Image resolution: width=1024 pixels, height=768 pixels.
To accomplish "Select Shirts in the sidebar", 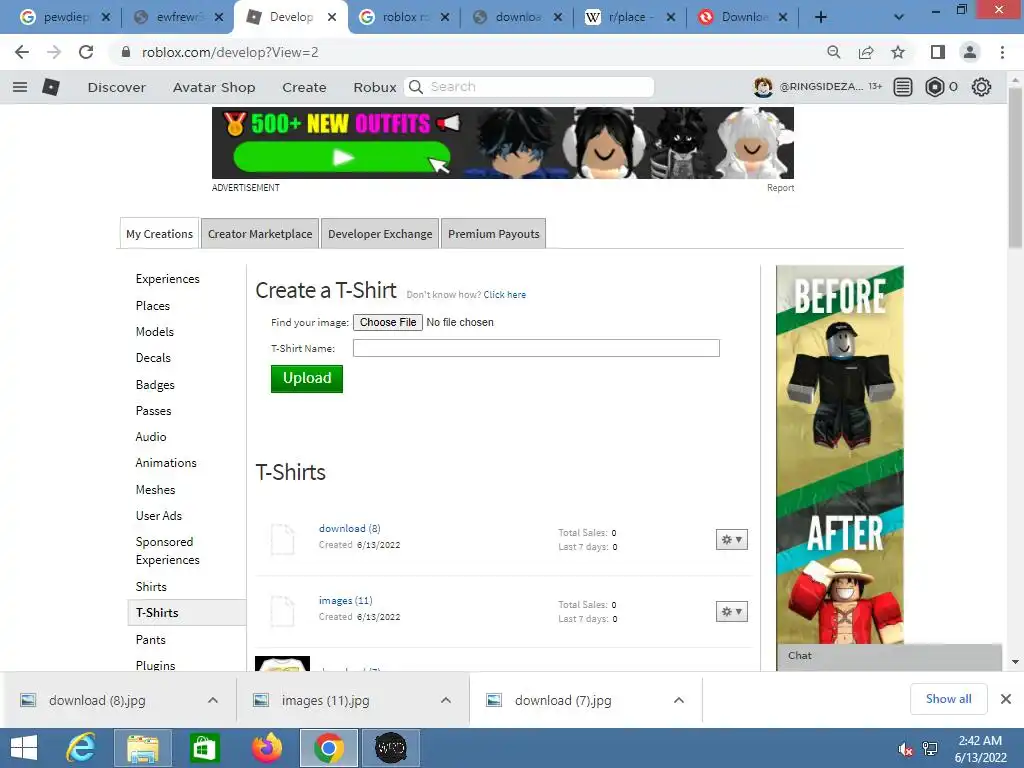I will (151, 586).
